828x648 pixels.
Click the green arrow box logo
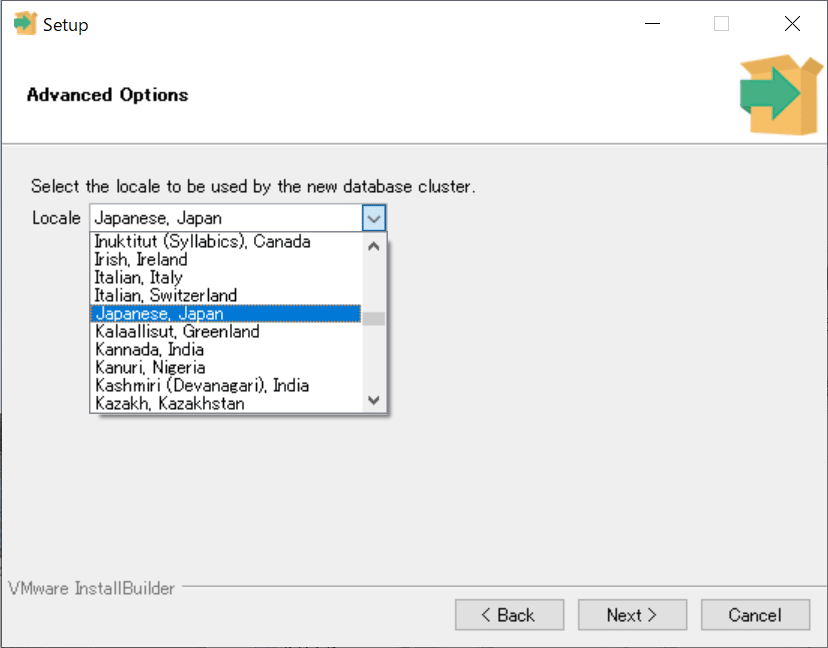768,95
